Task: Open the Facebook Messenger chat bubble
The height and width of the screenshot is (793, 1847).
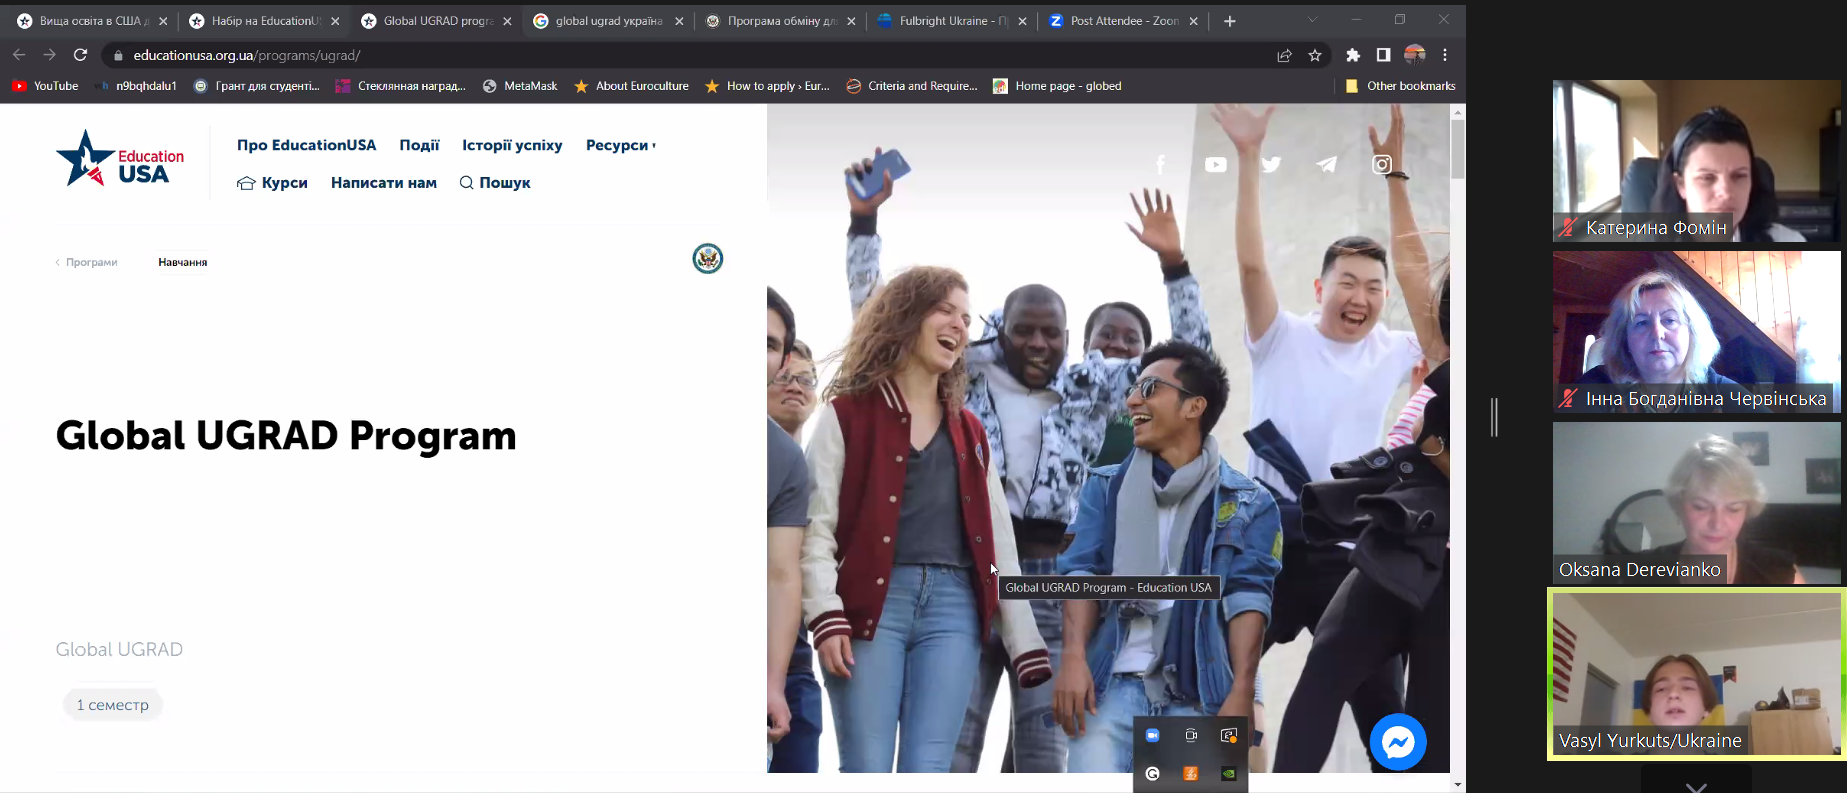Action: [1397, 742]
